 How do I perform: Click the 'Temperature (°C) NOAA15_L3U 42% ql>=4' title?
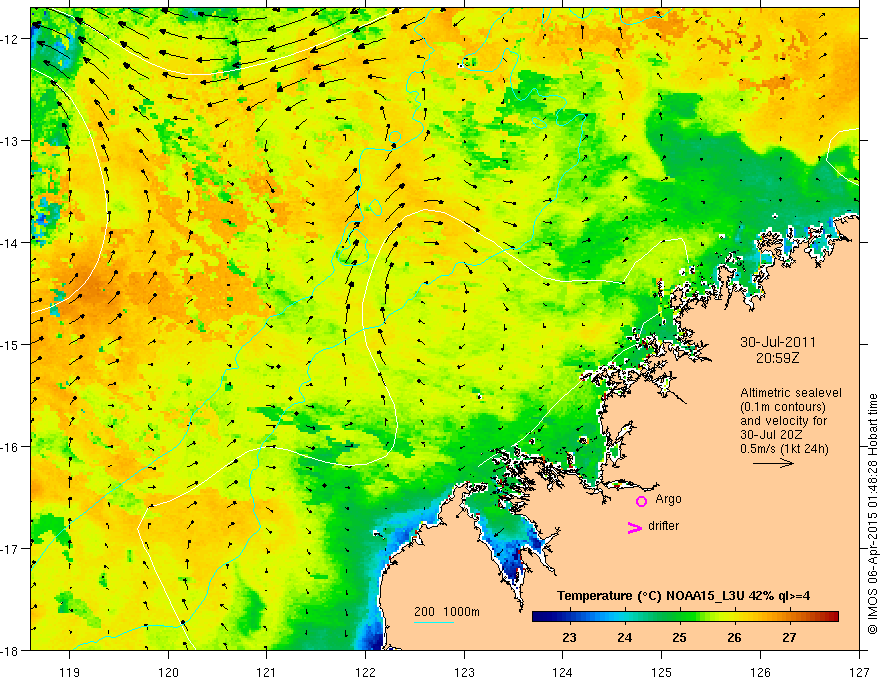pos(683,596)
